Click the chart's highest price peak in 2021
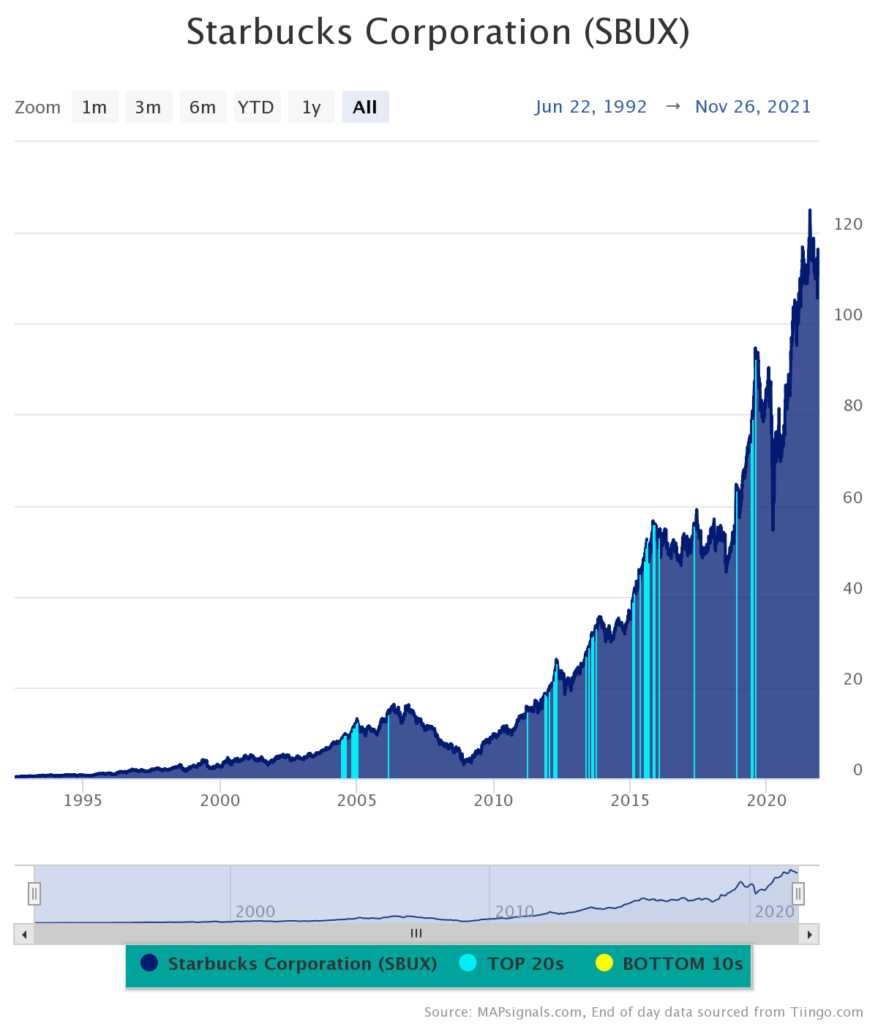This screenshot has height=1024, width=878. point(810,211)
